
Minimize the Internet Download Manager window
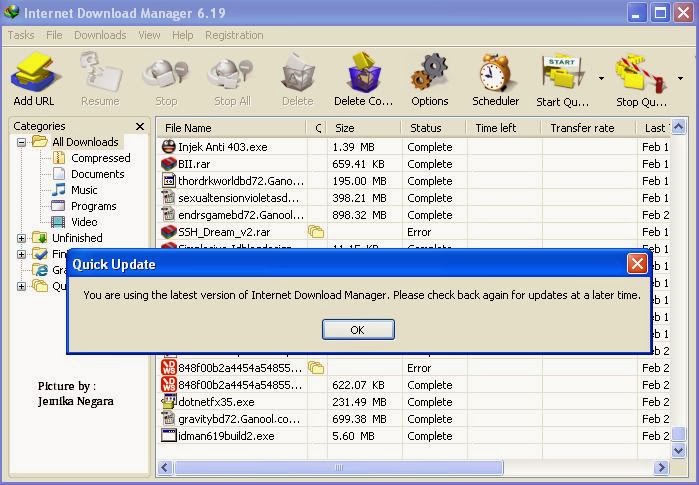click(637, 12)
